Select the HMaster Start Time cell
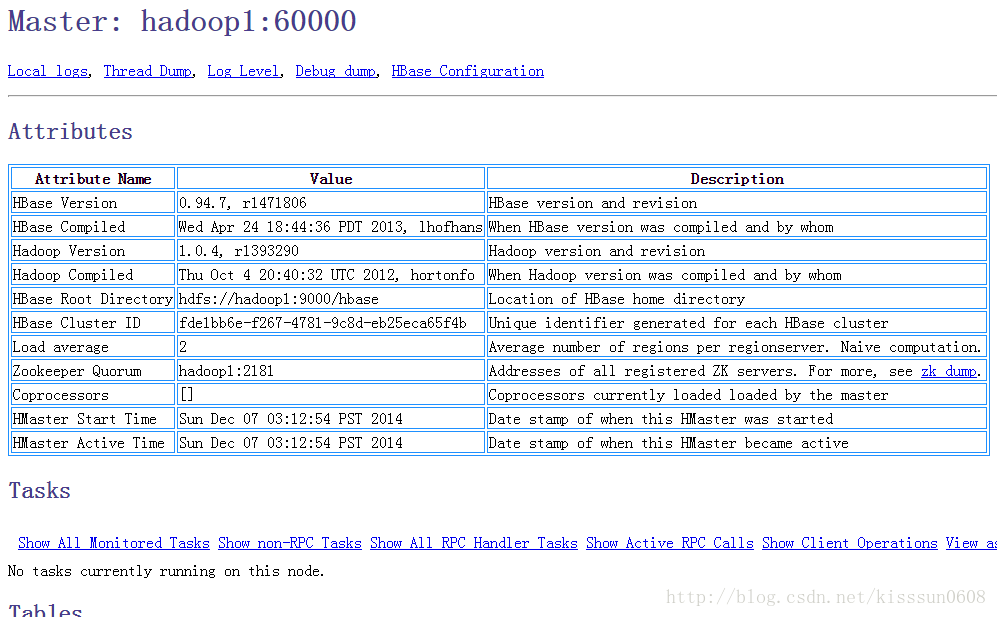 pos(93,419)
